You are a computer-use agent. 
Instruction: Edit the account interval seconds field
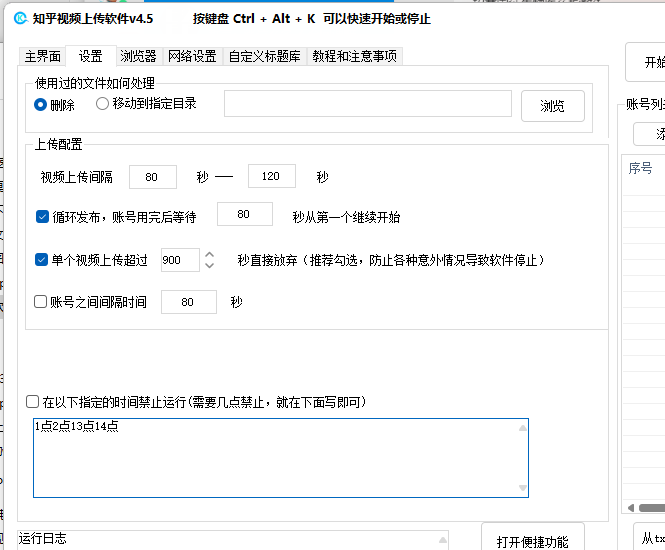tap(189, 302)
